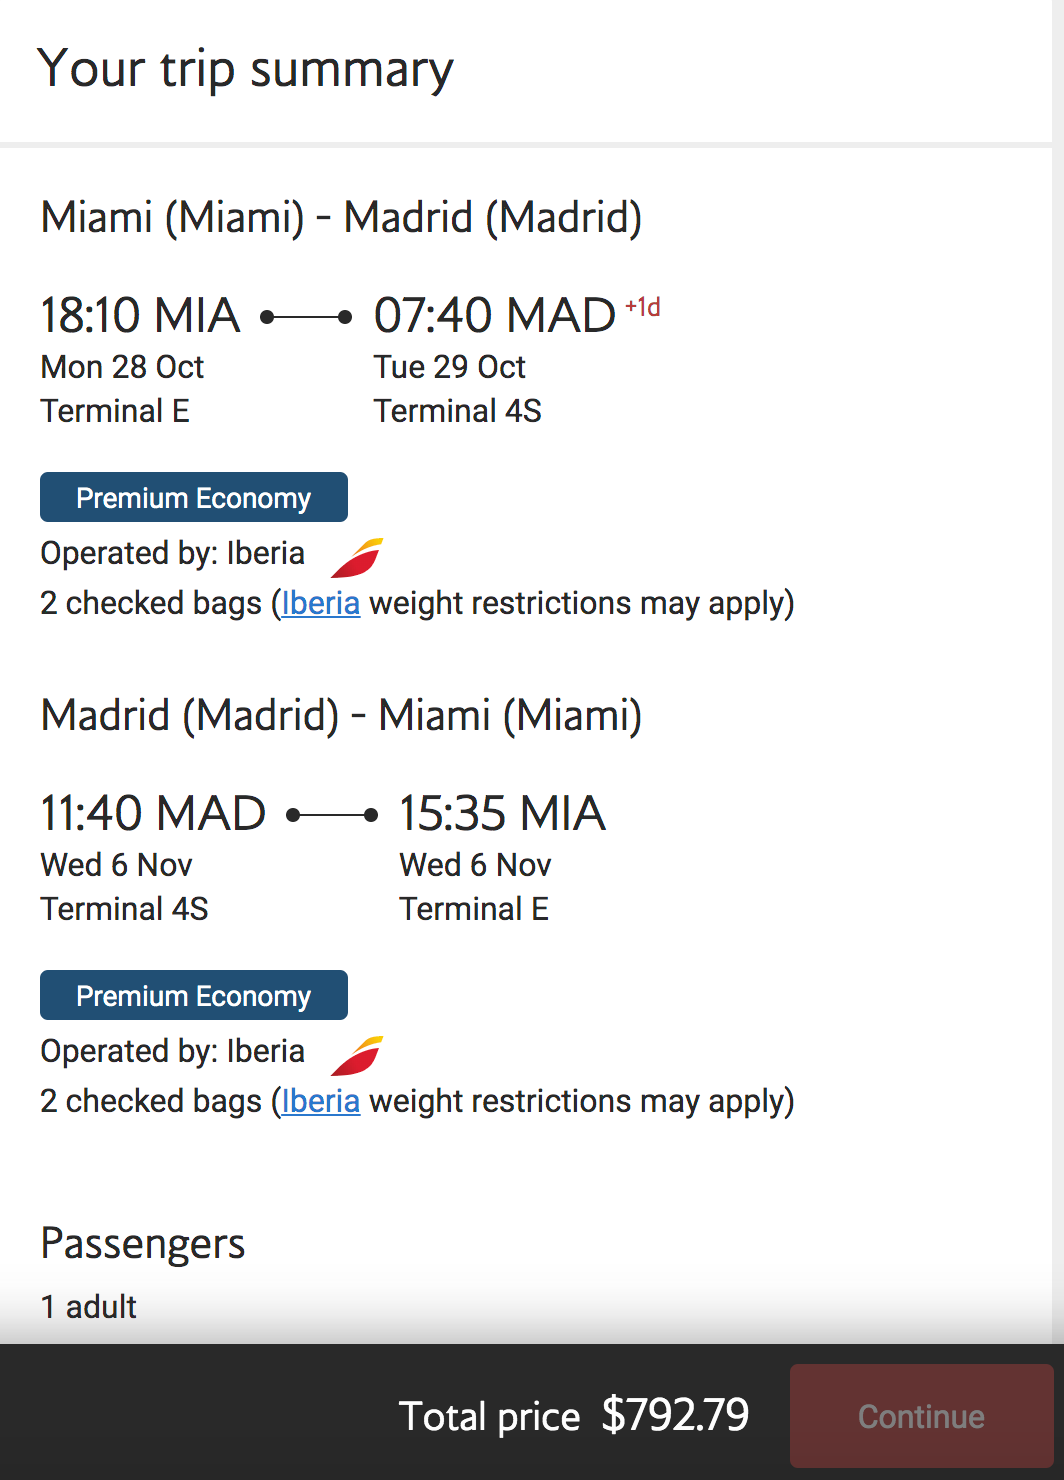
Task: Click the 07:40 MAD arrival time
Action: tap(495, 315)
